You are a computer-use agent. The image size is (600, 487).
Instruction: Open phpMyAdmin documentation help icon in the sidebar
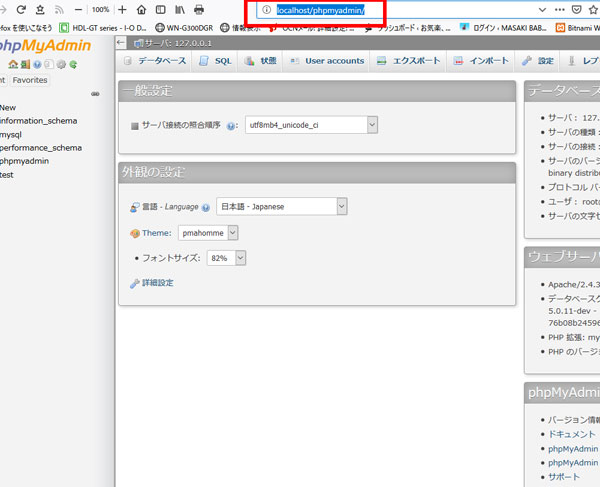point(37,64)
